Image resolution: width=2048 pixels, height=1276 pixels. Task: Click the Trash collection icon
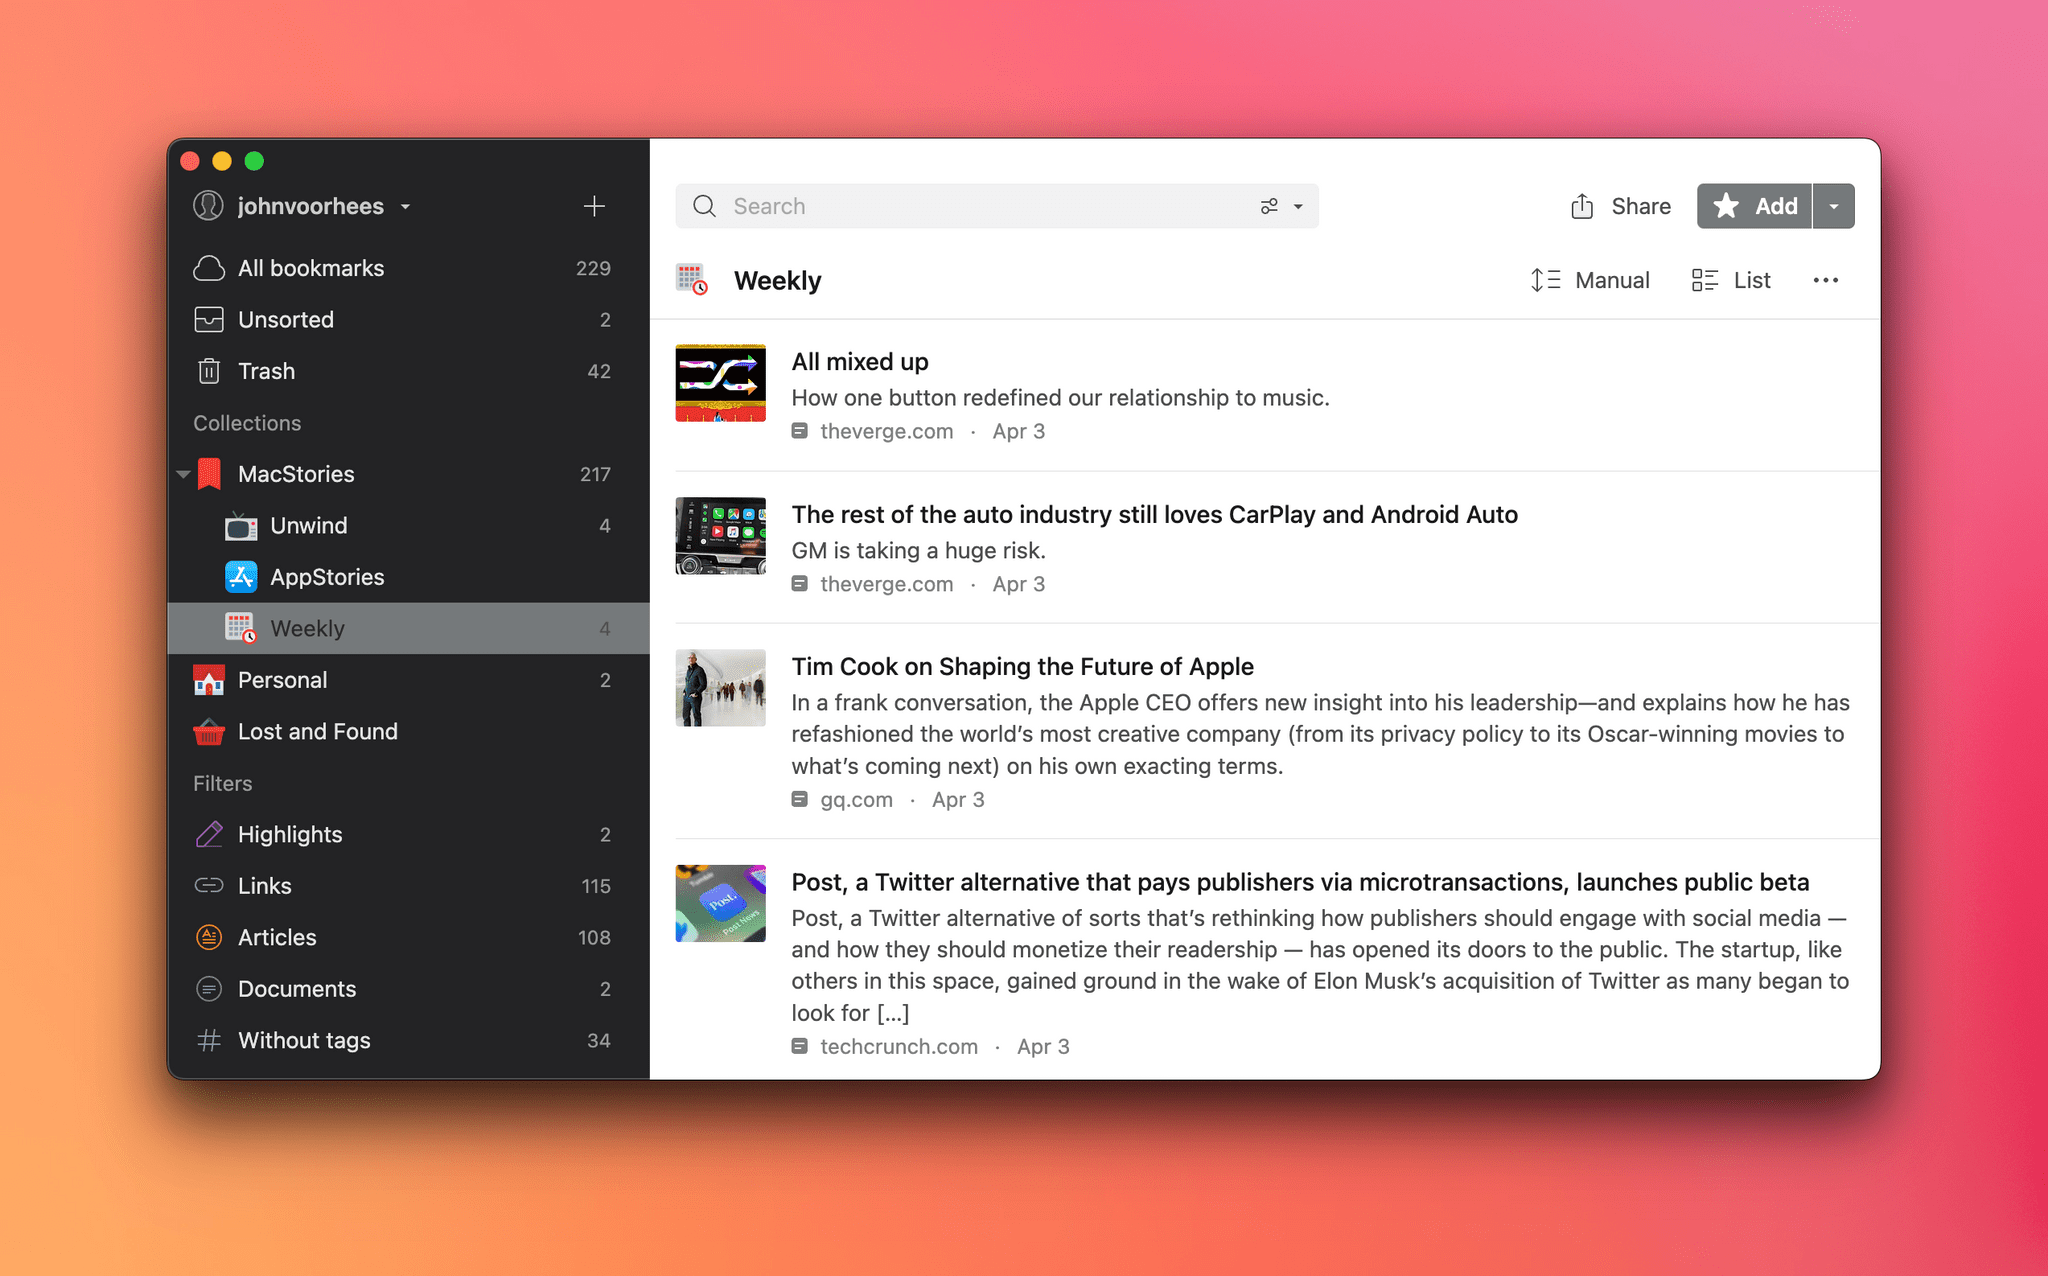click(210, 370)
